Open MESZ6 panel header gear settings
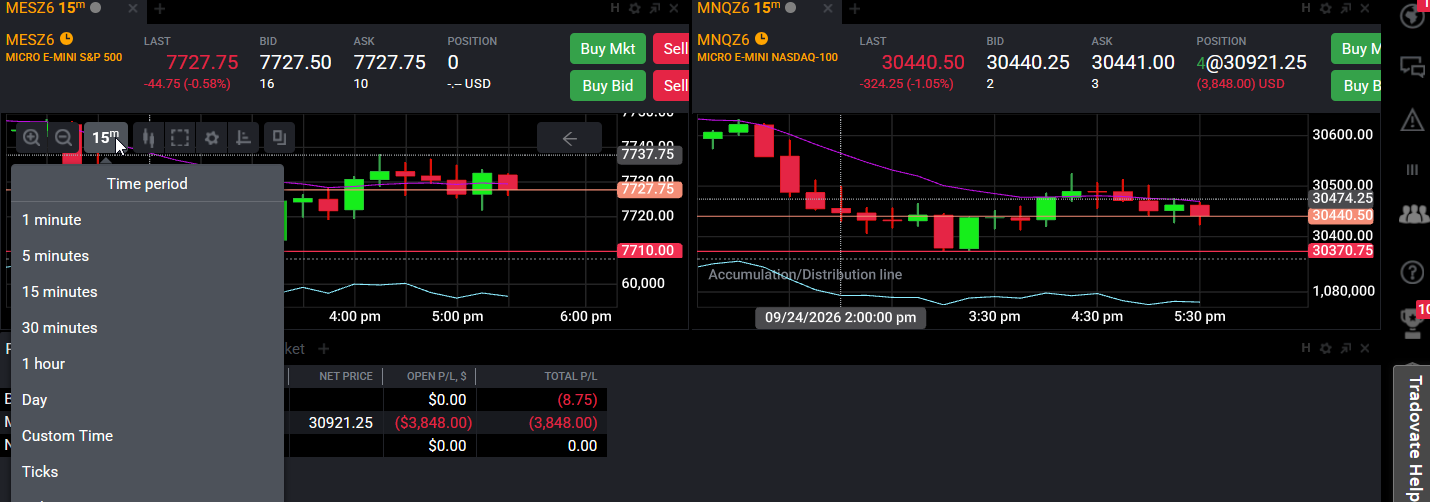 pyautogui.click(x=635, y=8)
